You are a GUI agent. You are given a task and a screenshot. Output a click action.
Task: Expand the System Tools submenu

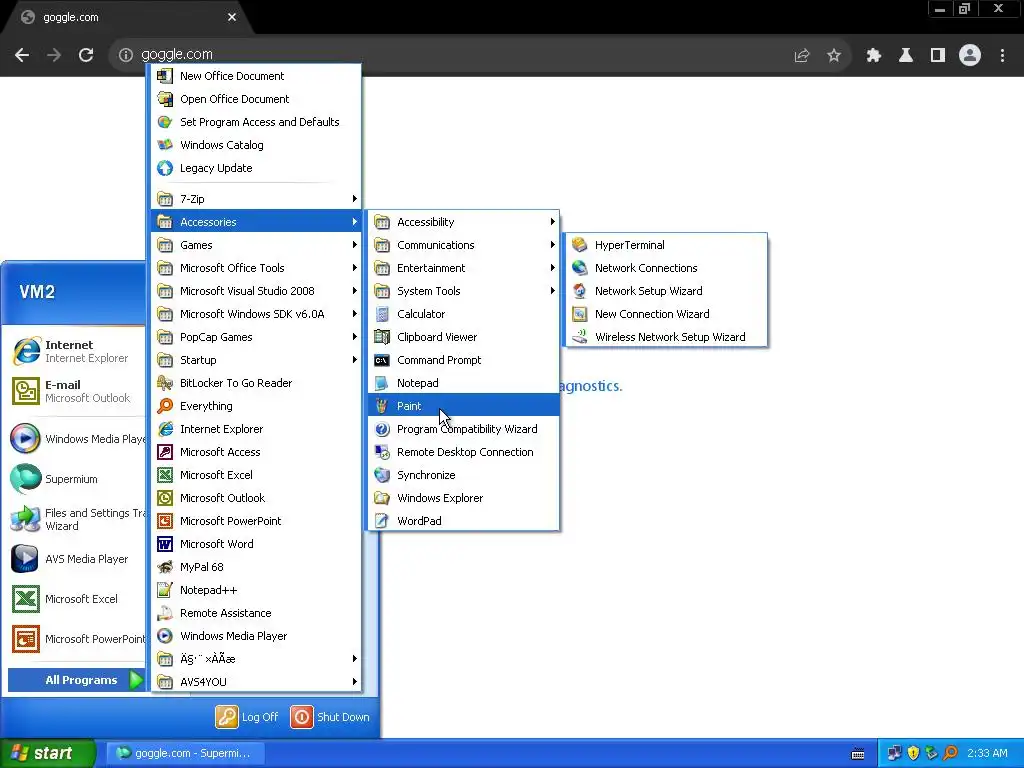[x=464, y=291]
